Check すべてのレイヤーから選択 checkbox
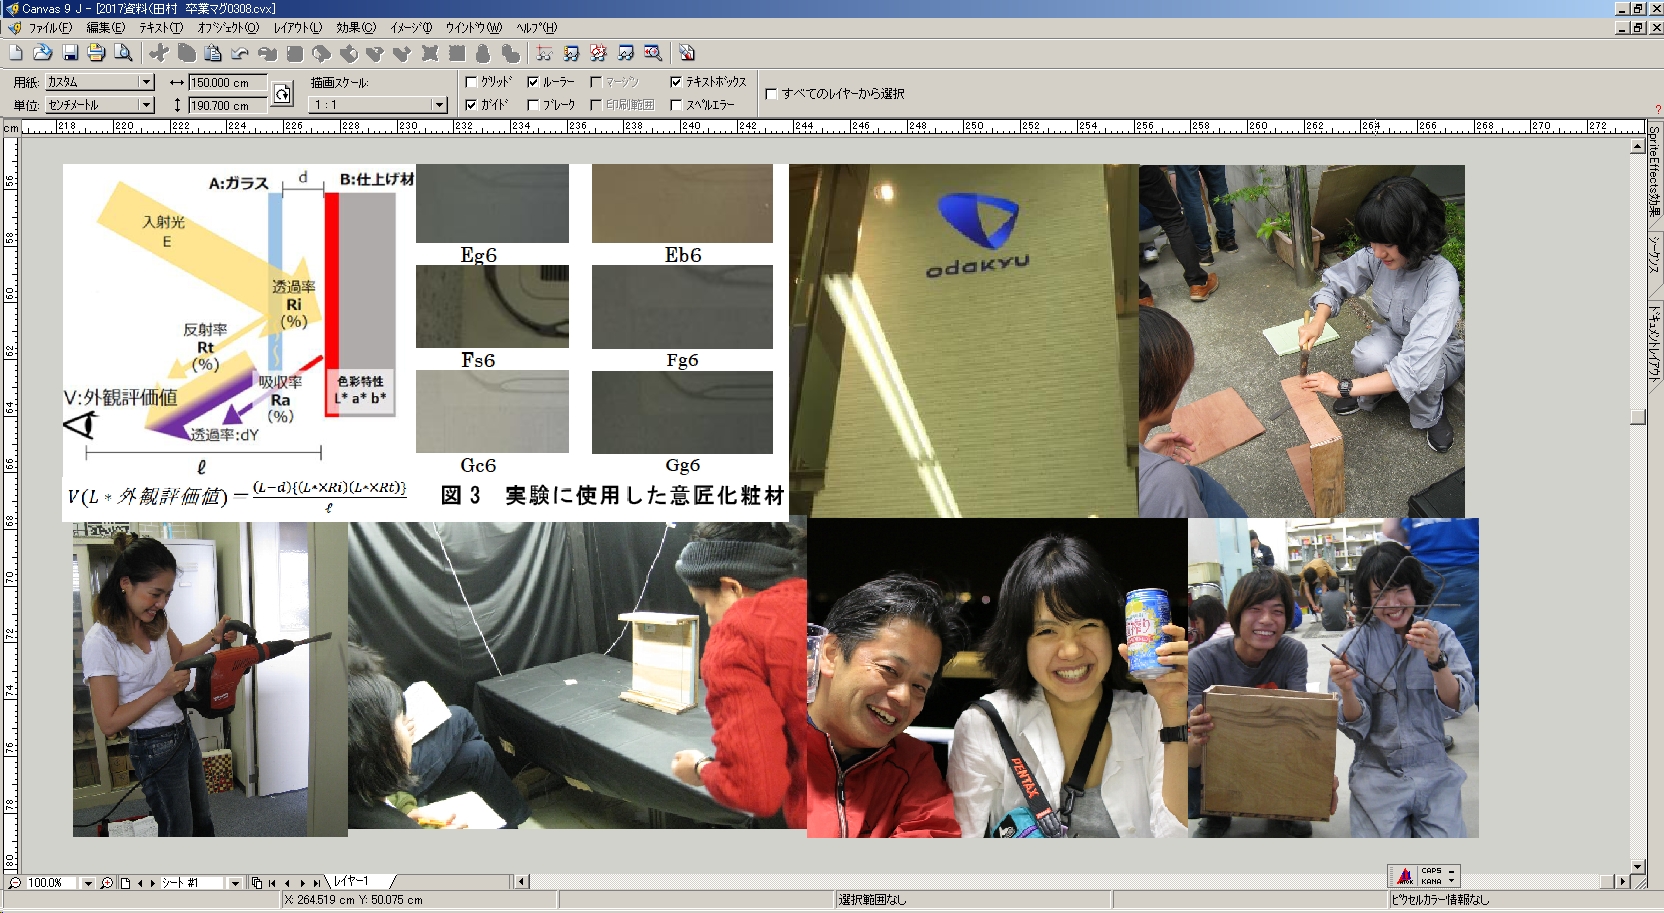The height and width of the screenshot is (913, 1664). click(x=771, y=94)
